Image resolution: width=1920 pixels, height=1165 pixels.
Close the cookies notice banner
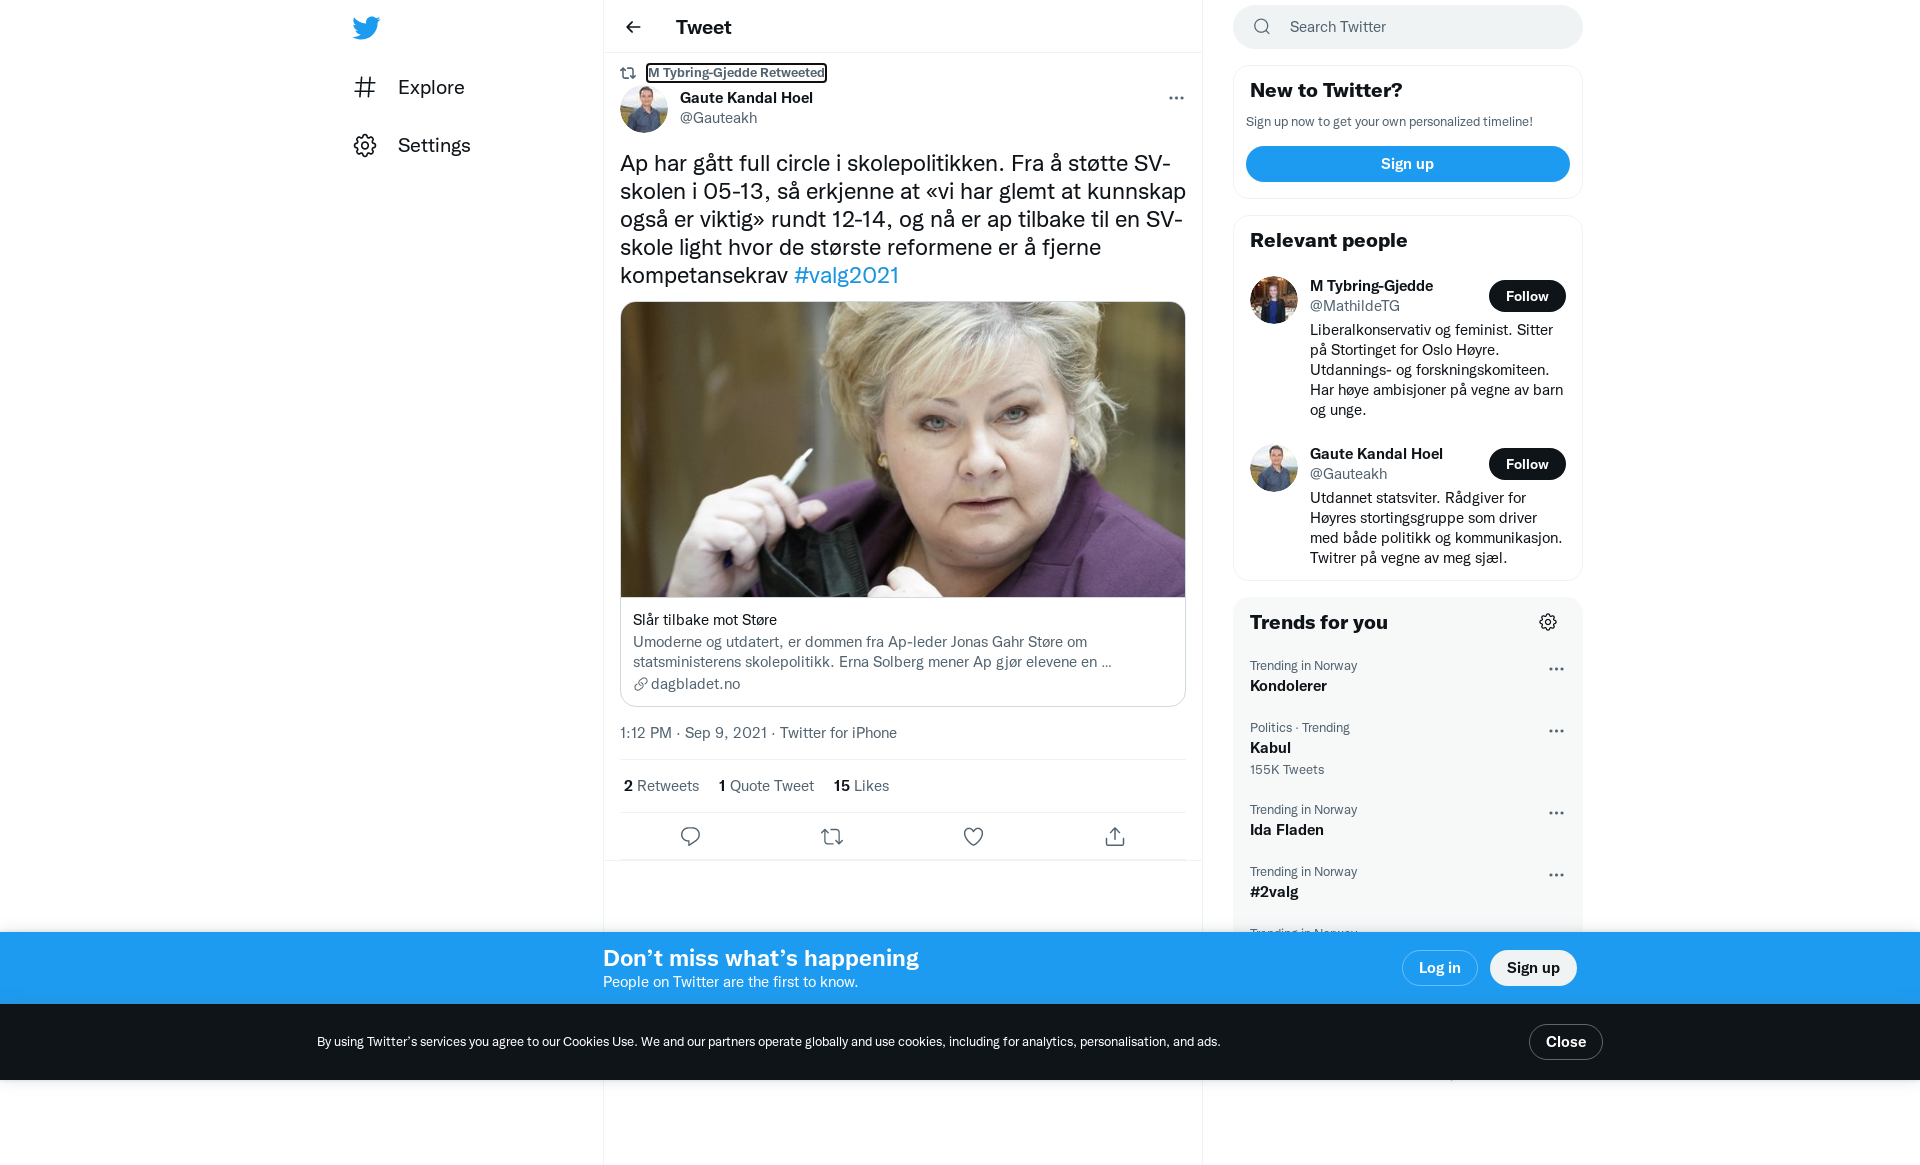click(x=1565, y=1042)
